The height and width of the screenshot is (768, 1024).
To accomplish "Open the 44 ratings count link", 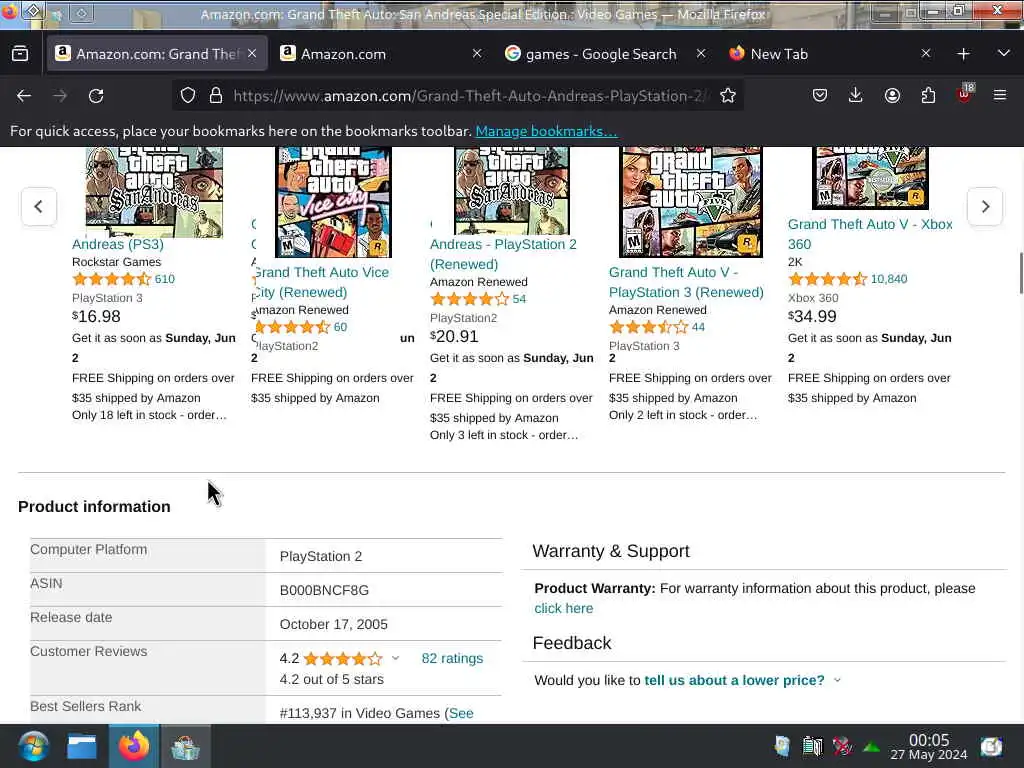I will pos(698,327).
